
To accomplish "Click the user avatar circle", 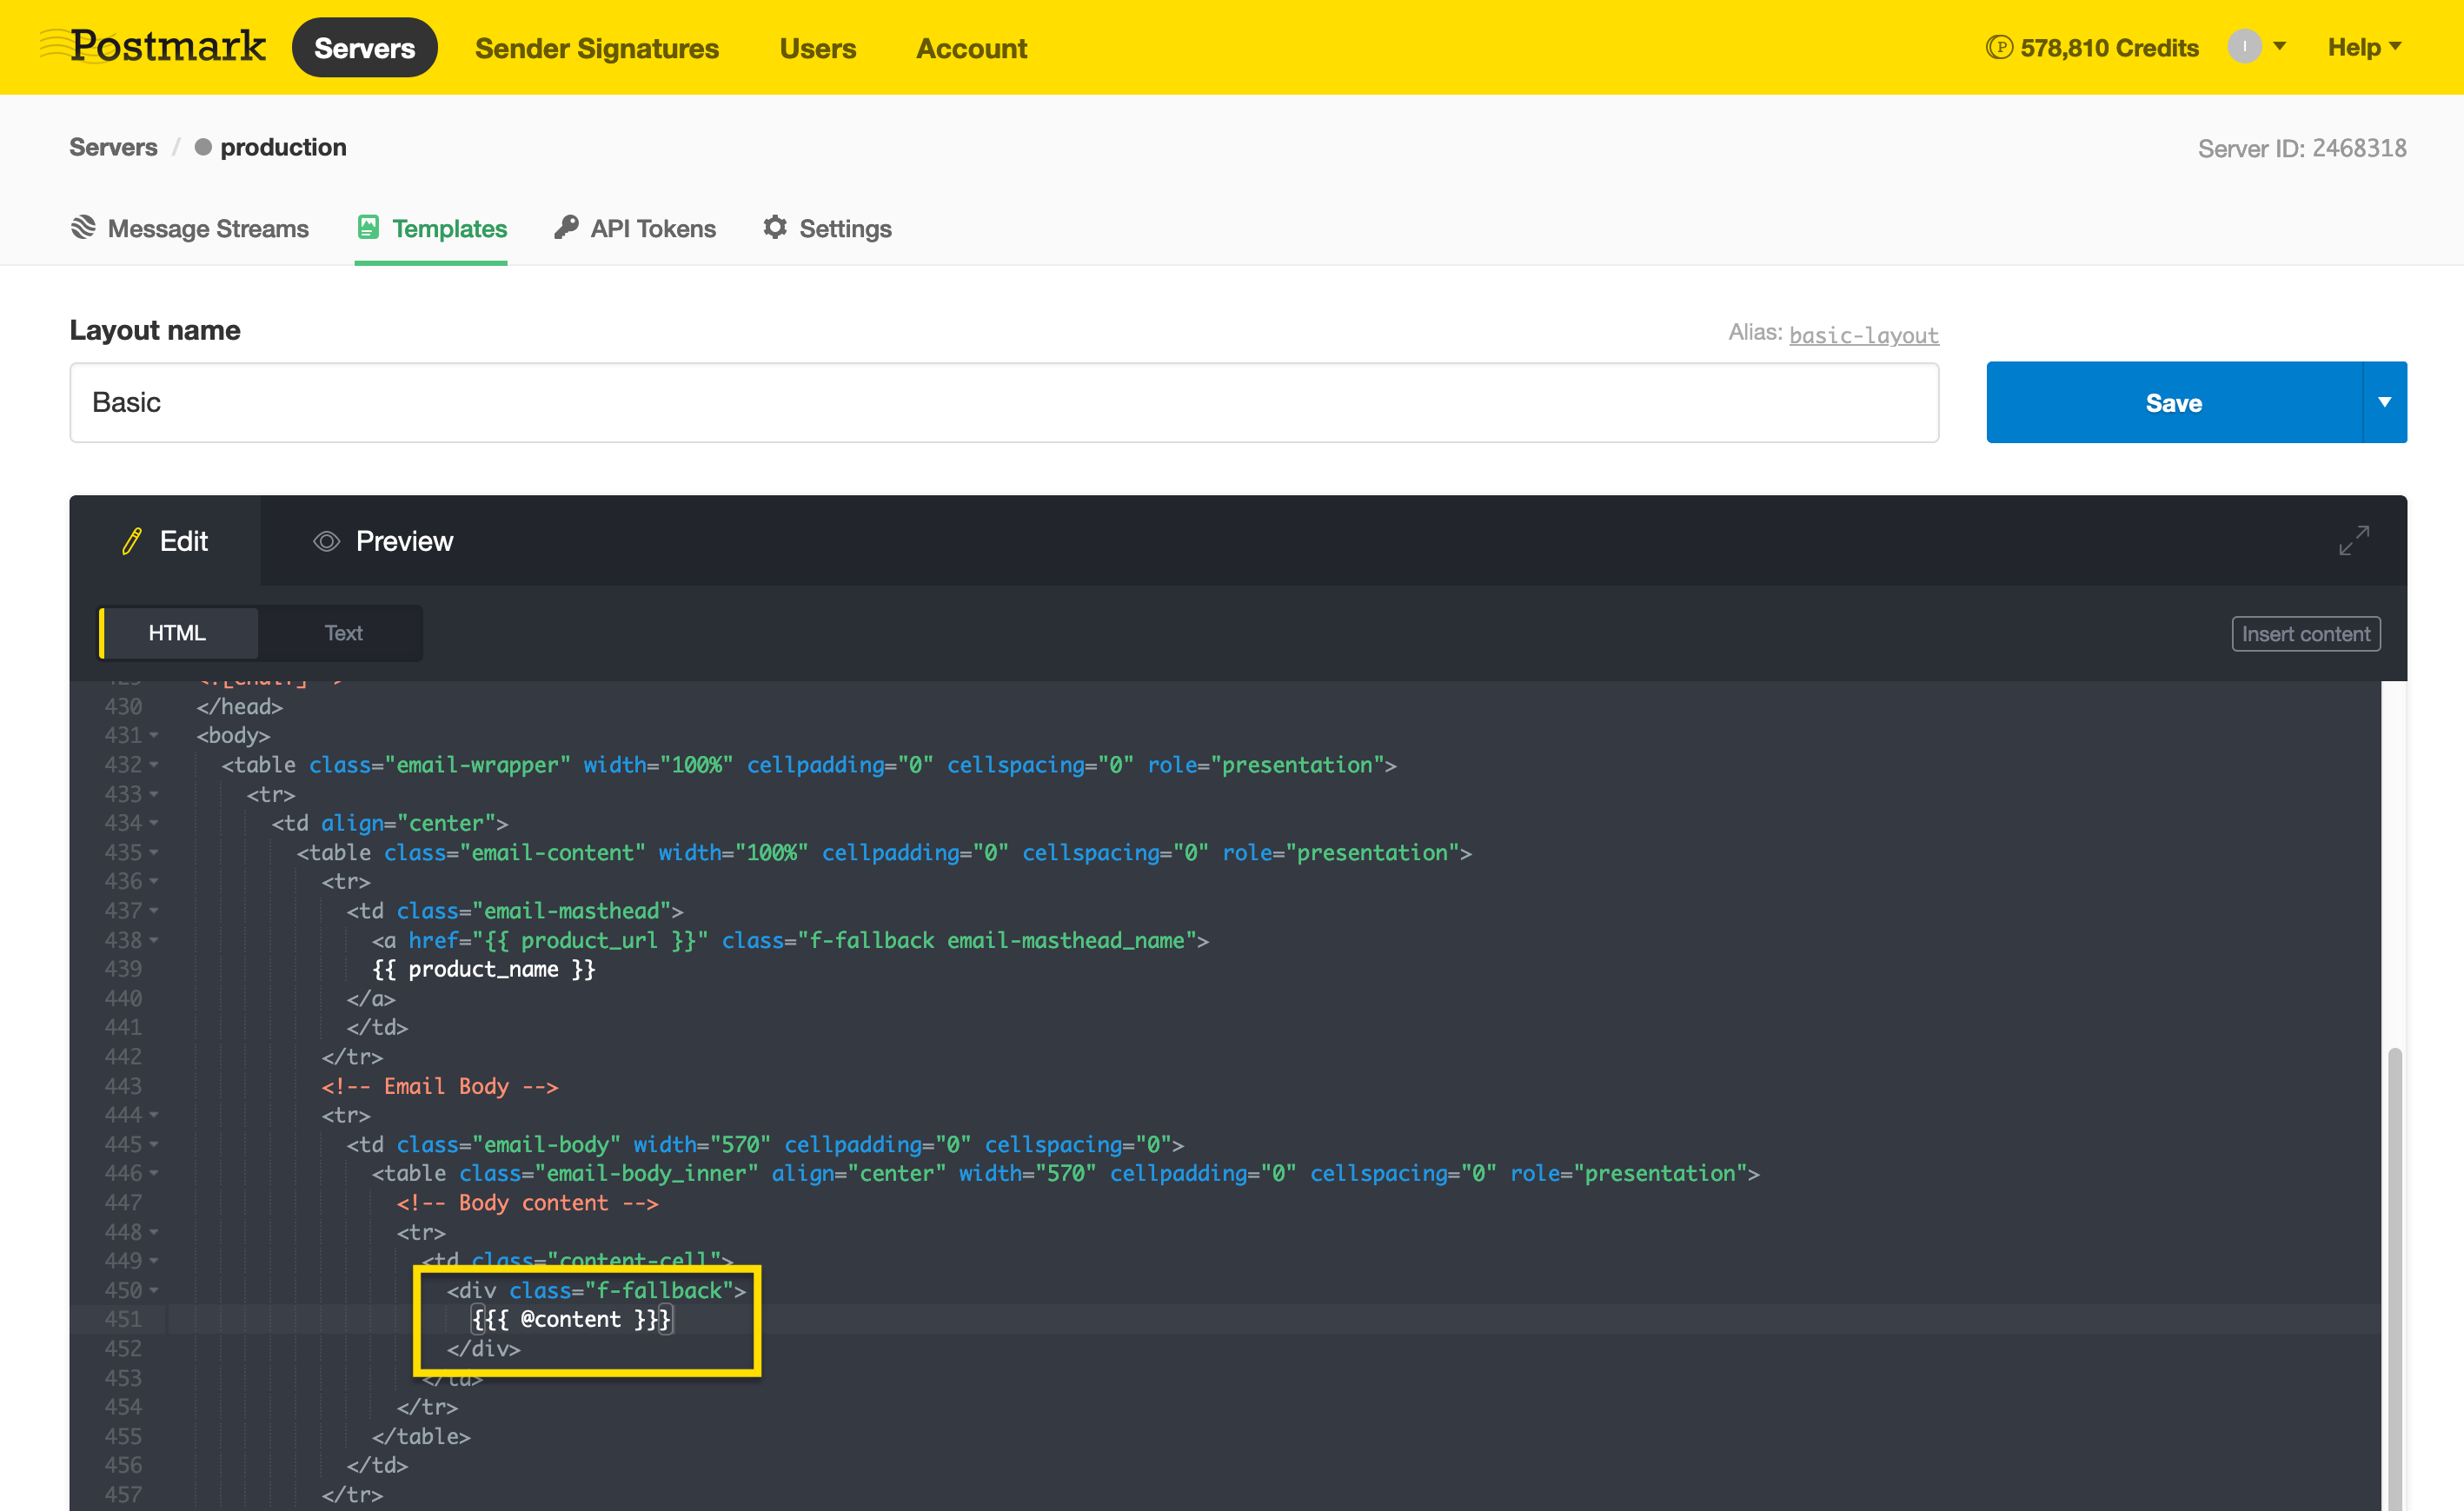I will click(x=2244, y=46).
